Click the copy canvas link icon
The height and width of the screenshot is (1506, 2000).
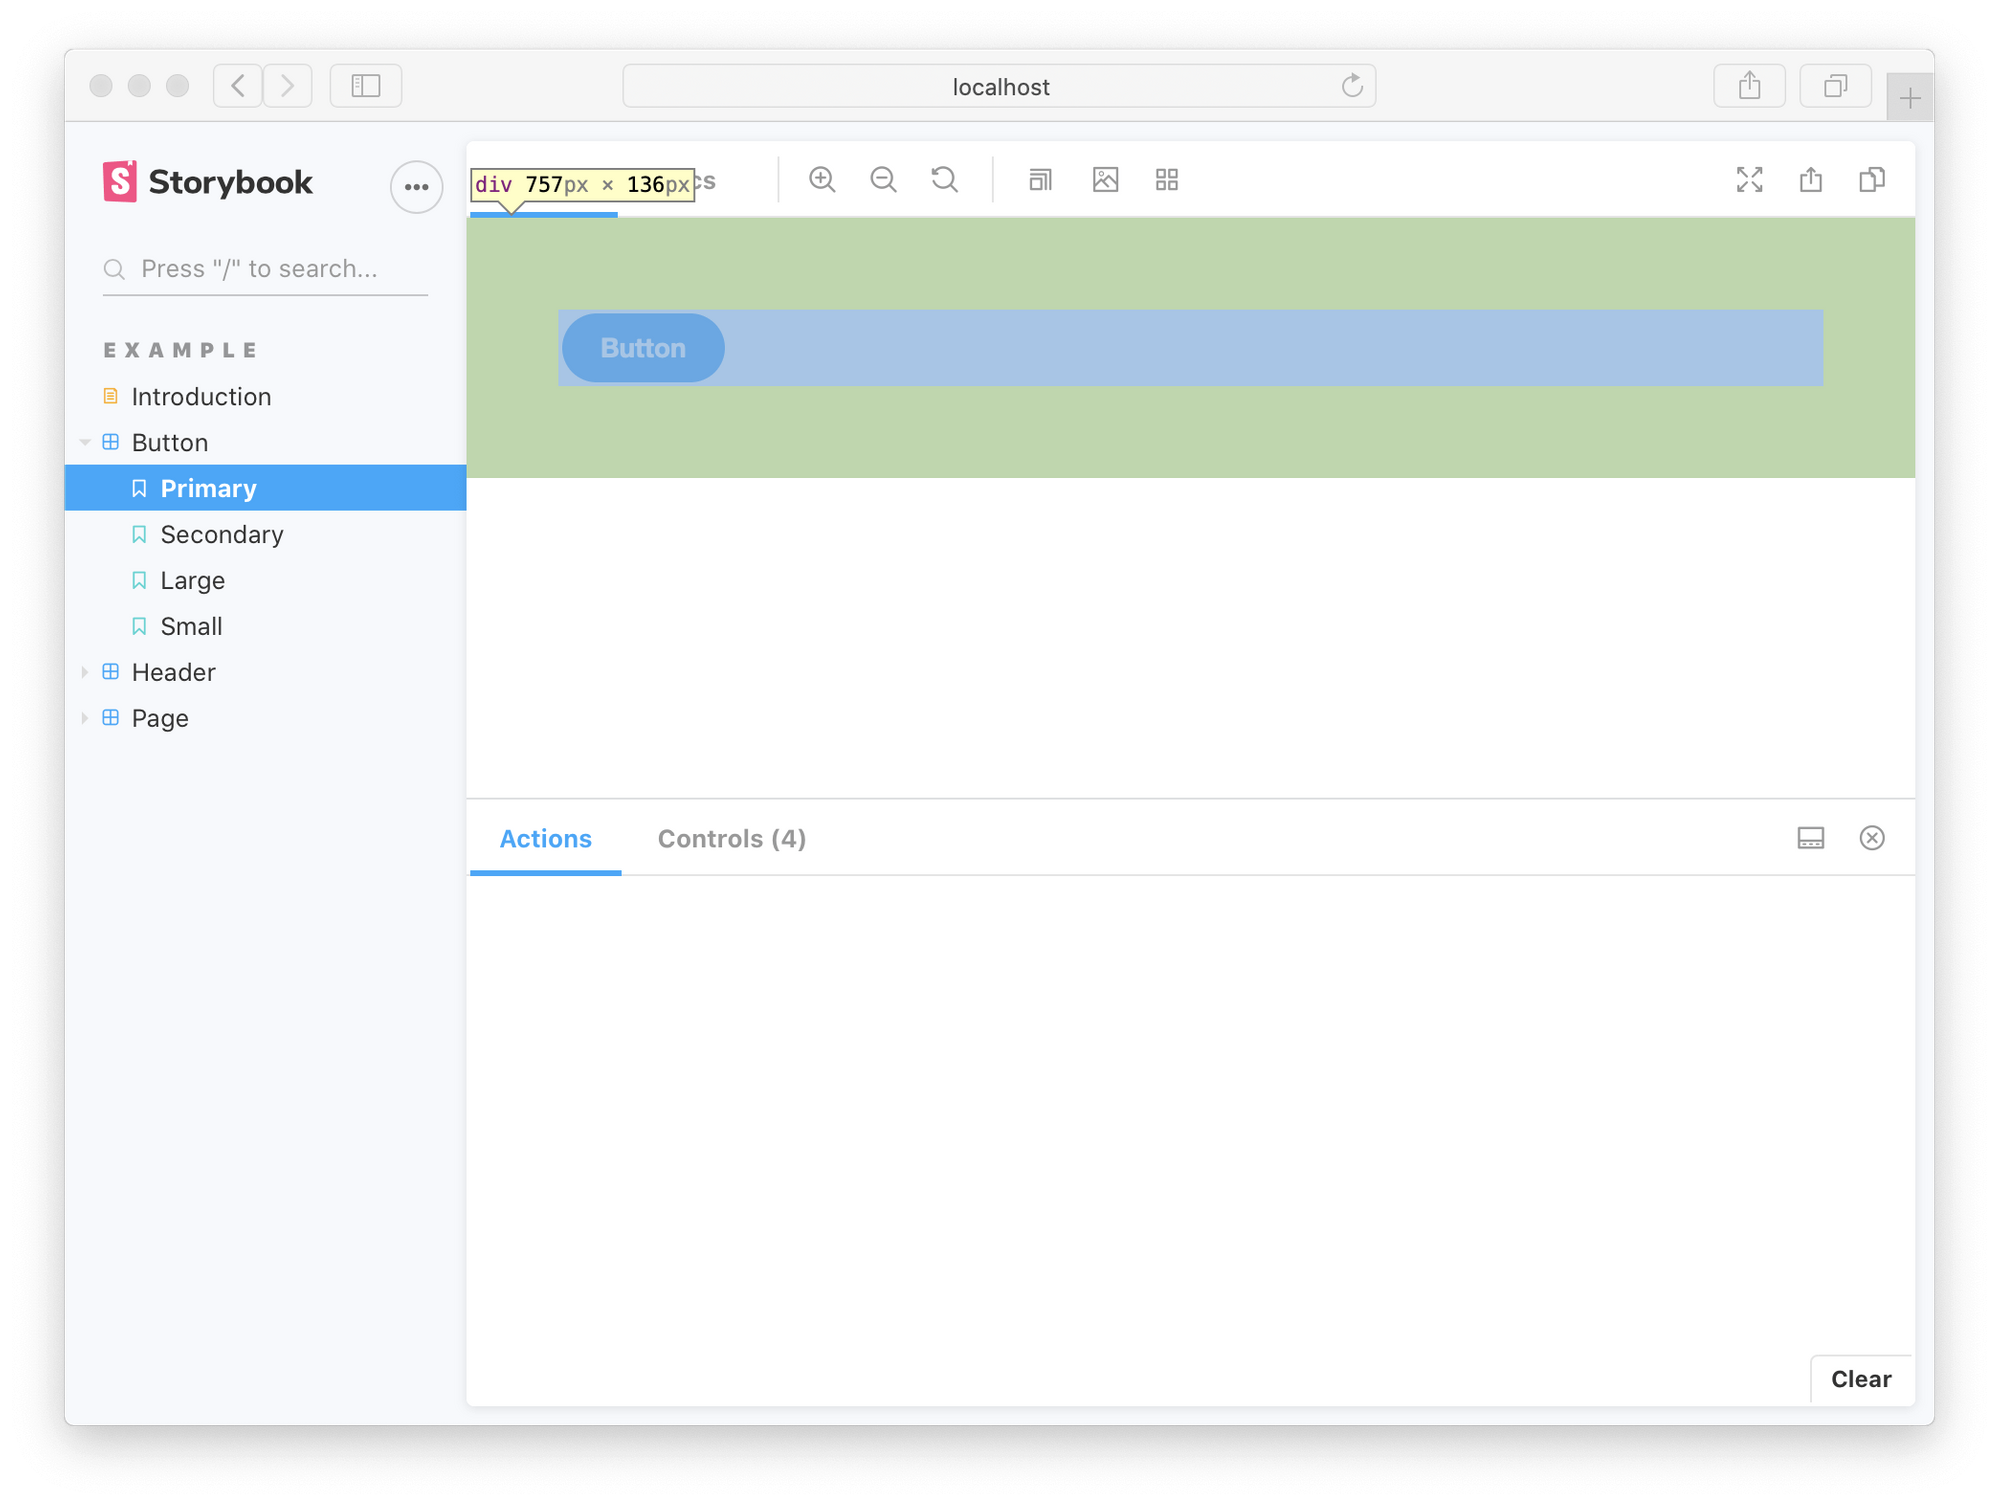coord(1872,180)
